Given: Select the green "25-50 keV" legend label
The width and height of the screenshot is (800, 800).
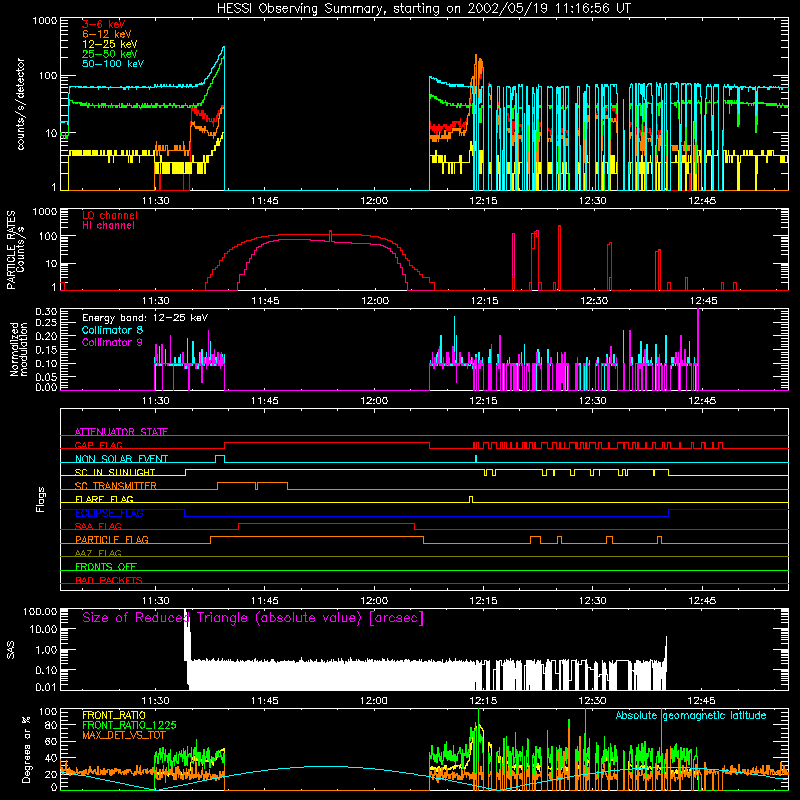Looking at the screenshot, I should [110, 54].
